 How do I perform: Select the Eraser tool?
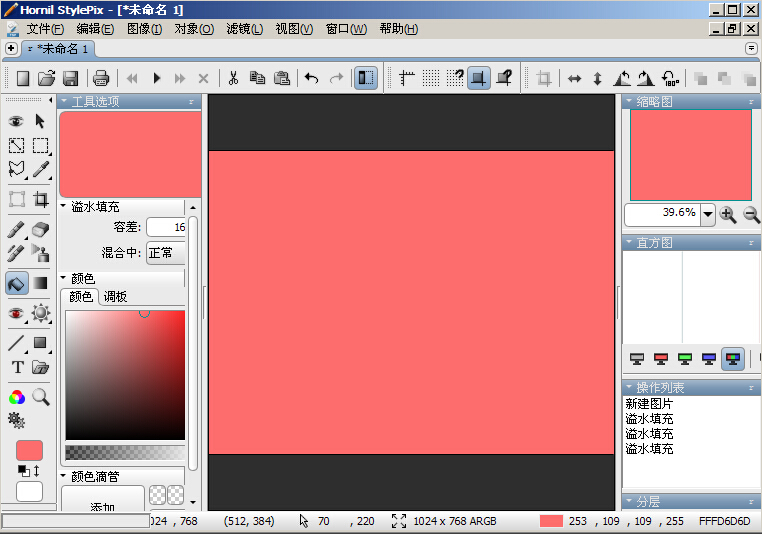tap(40, 229)
